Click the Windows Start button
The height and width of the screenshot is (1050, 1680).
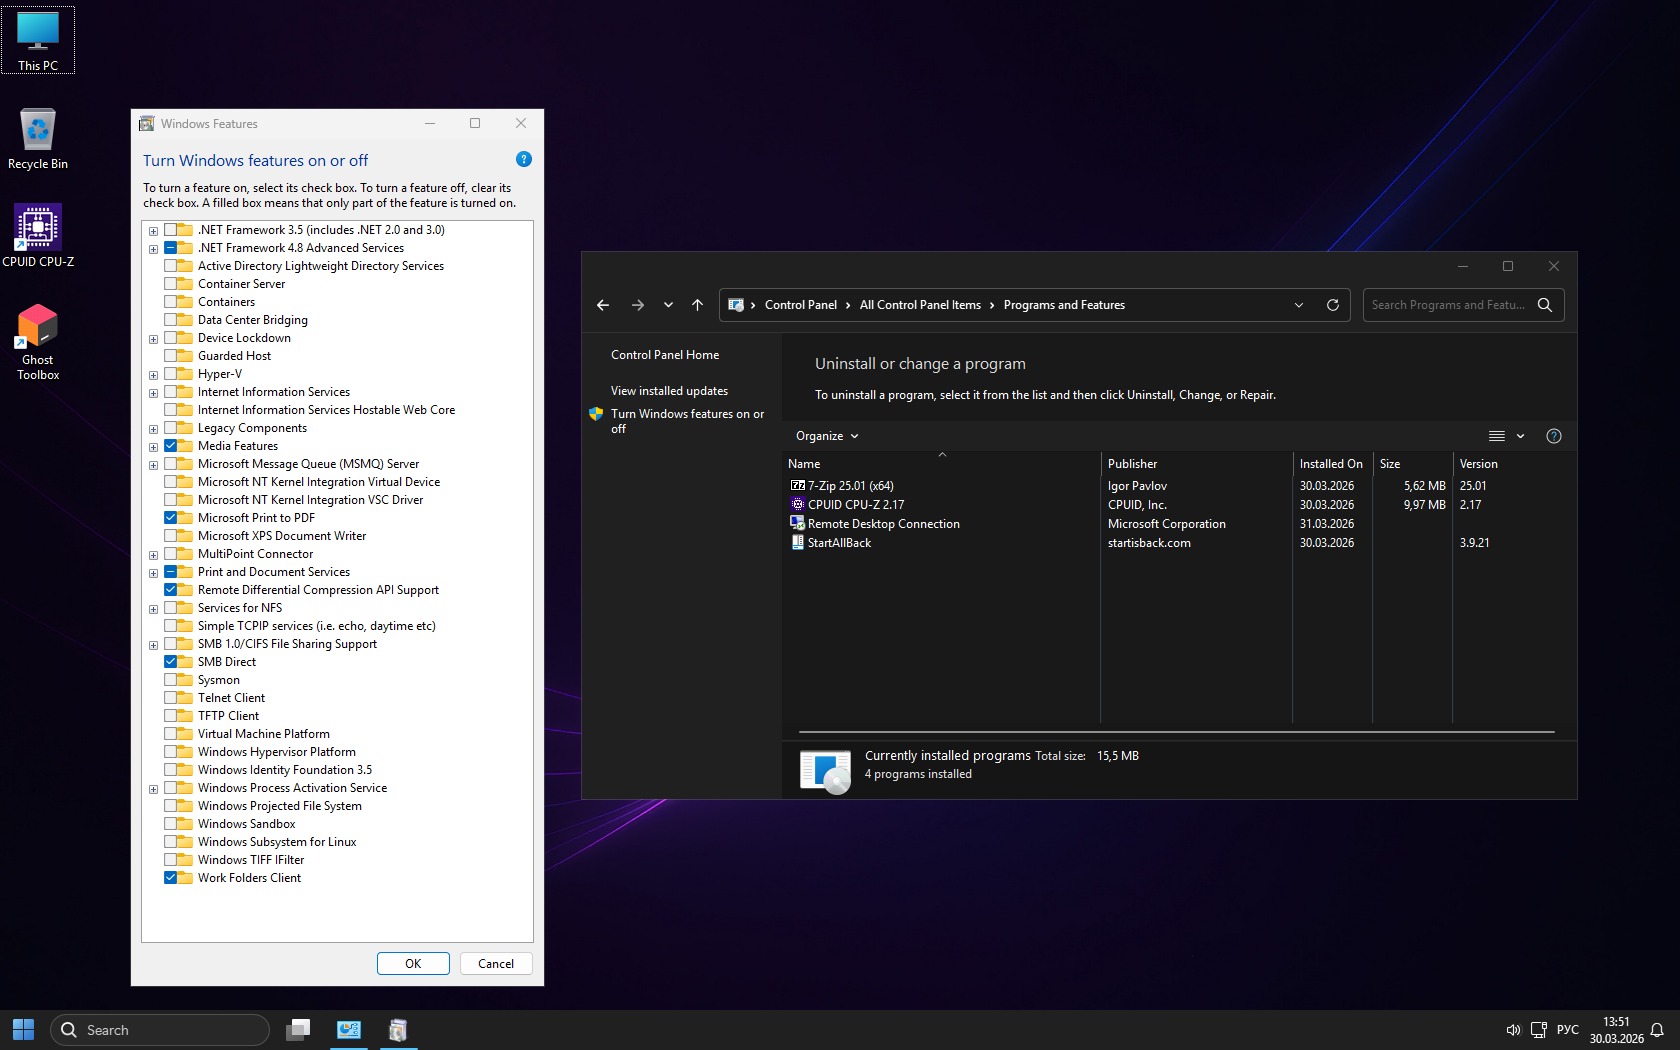click(24, 1029)
